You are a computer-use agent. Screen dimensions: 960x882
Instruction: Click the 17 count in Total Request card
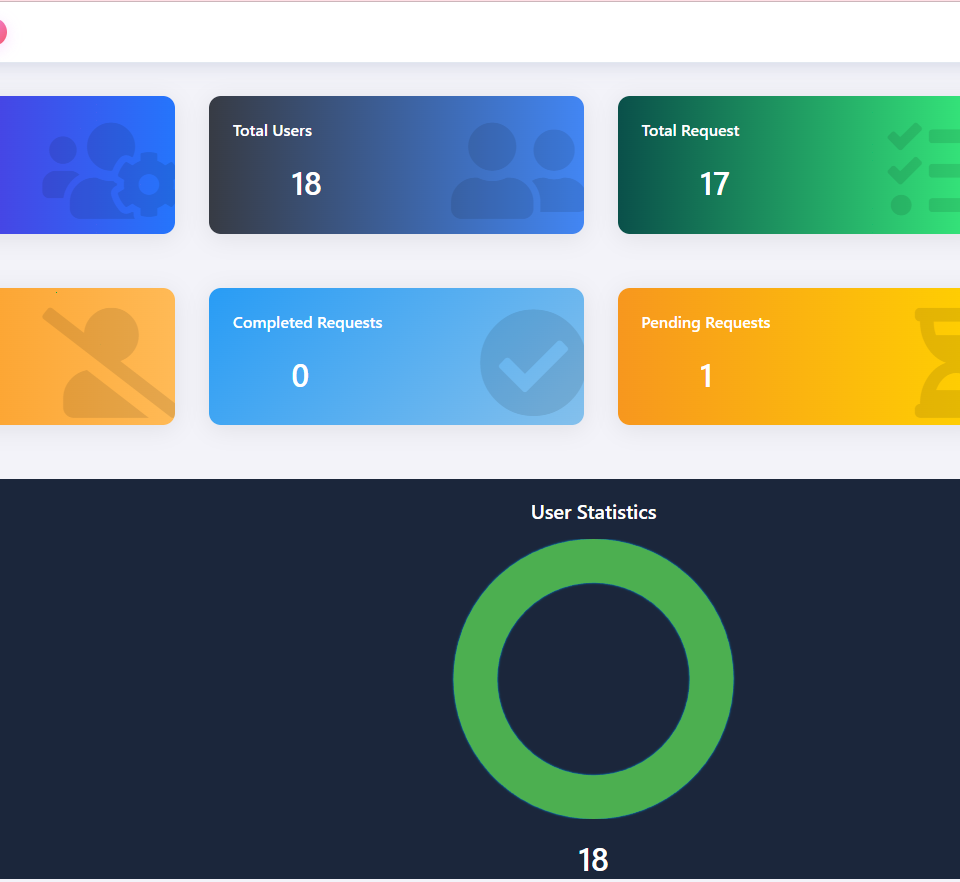click(714, 184)
